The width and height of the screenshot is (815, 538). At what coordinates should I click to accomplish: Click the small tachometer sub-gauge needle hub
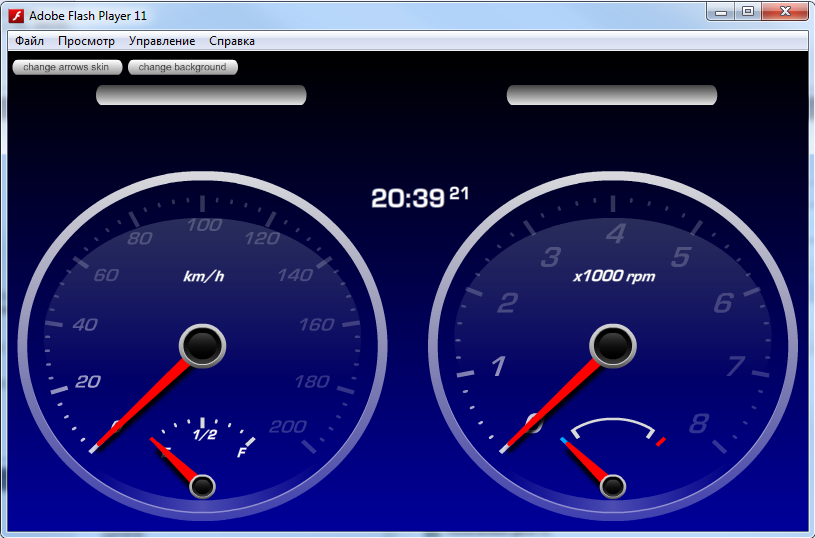coord(613,487)
